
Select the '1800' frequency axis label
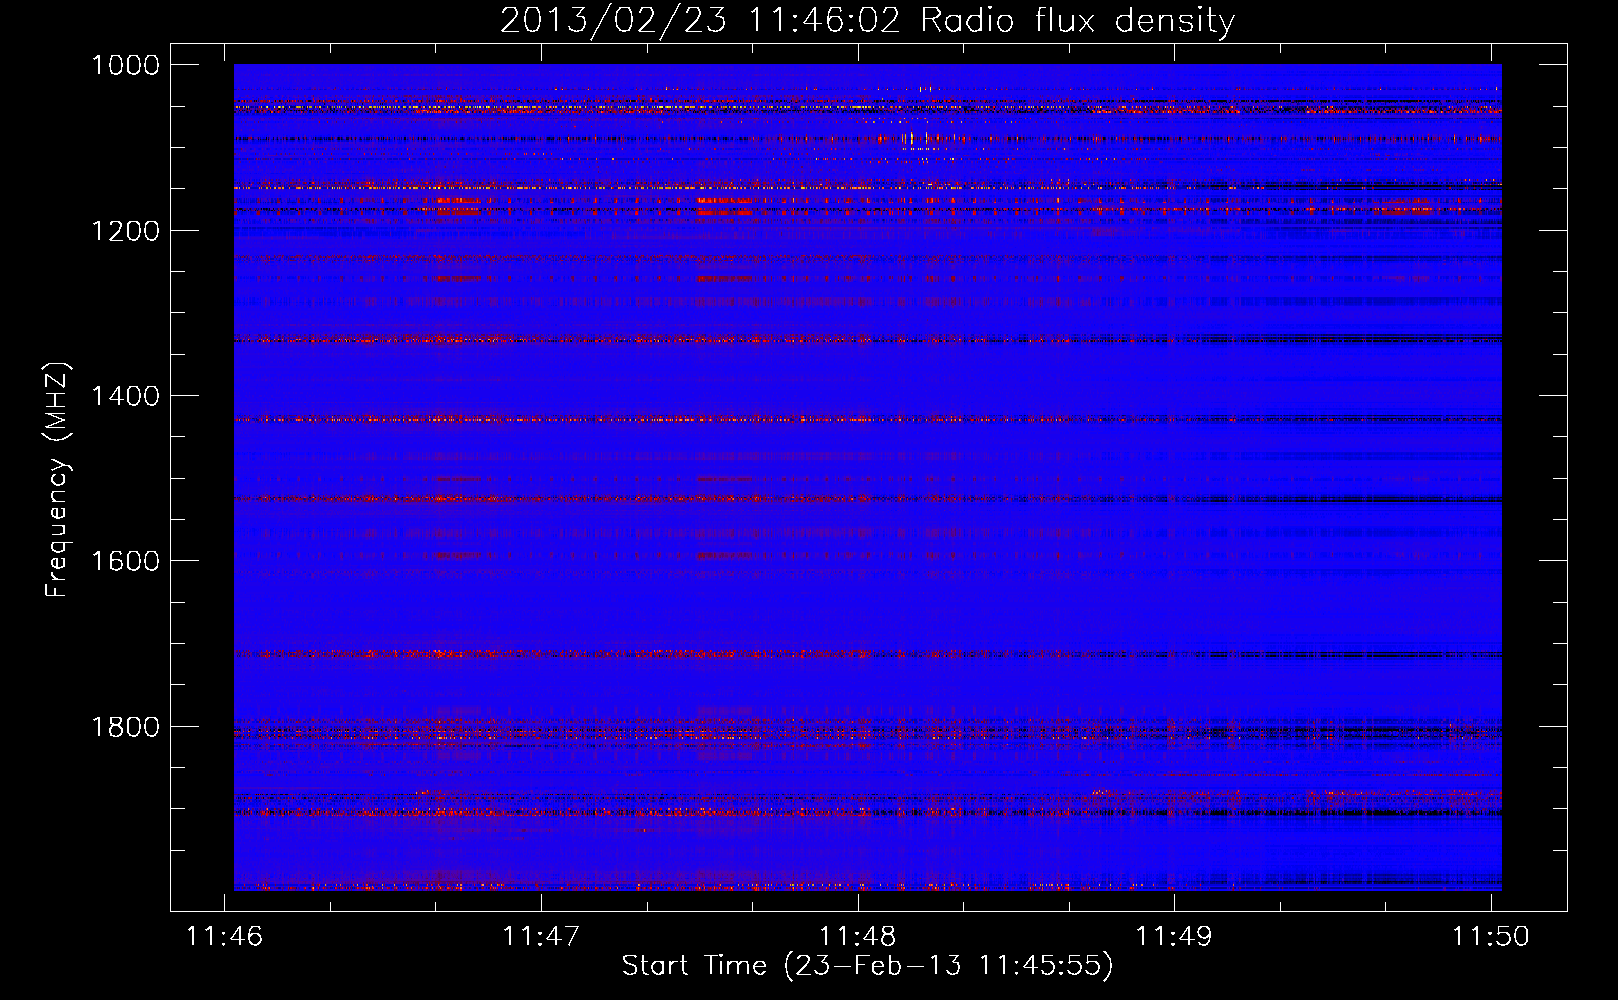click(x=125, y=727)
